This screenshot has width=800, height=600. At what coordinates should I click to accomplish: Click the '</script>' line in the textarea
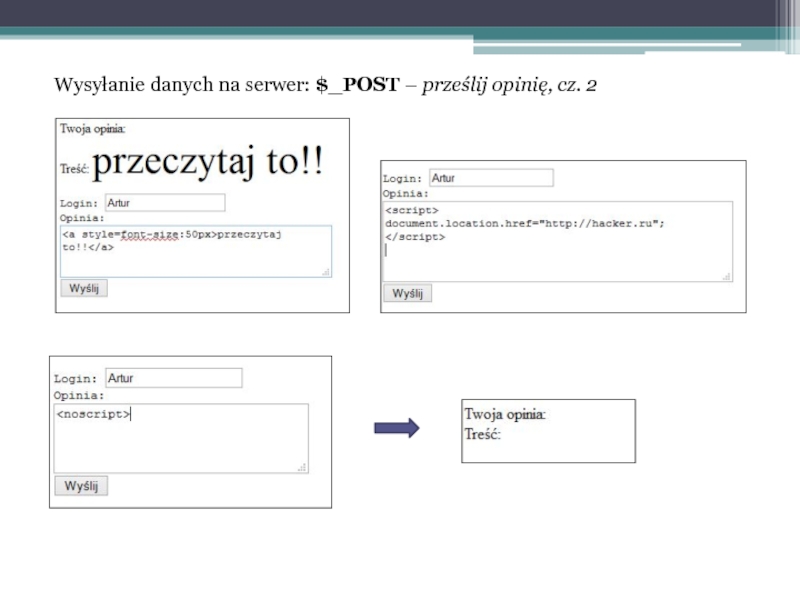(x=415, y=237)
